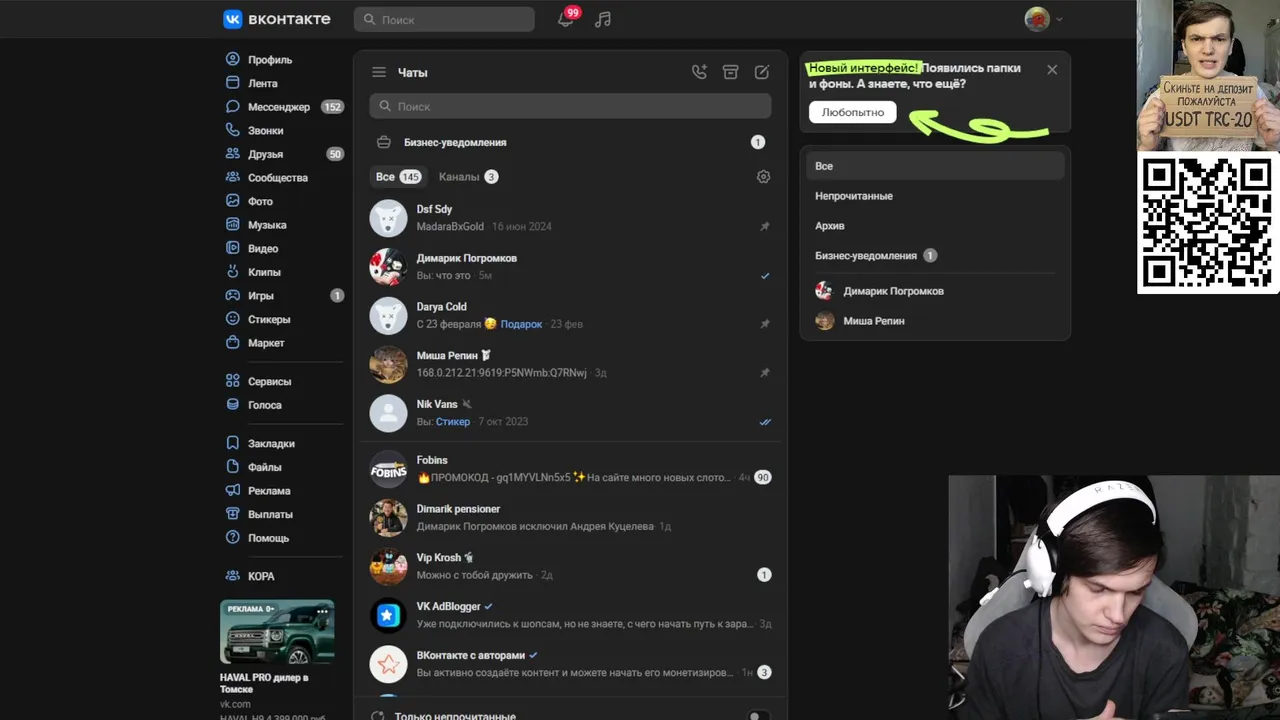Open chat with Darya Cold
The image size is (1280, 720).
point(570,315)
